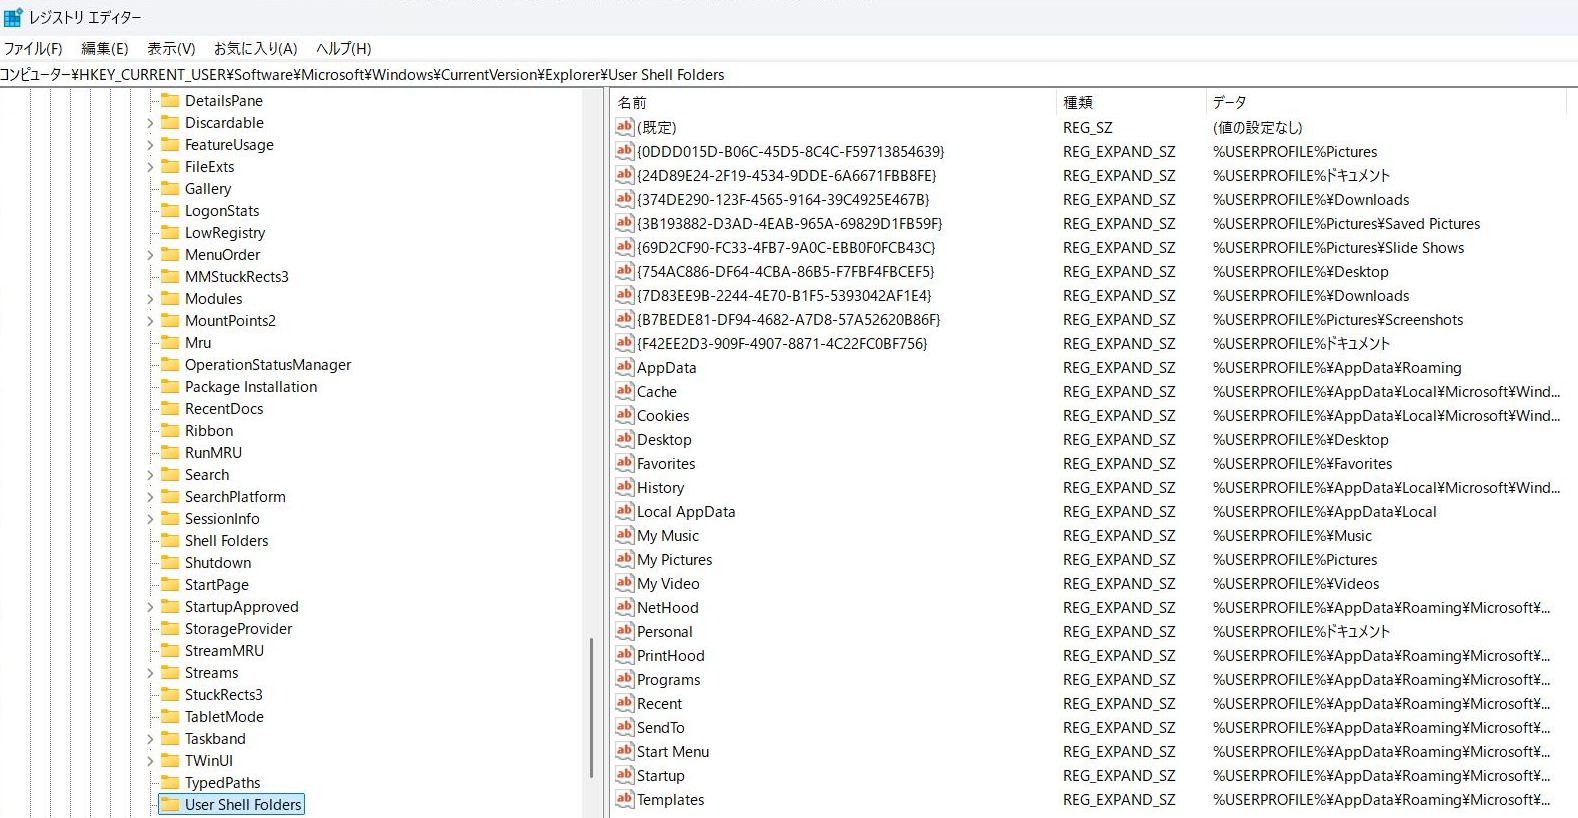
Task: Click the Registry Editor app icon in title bar
Action: click(13, 17)
